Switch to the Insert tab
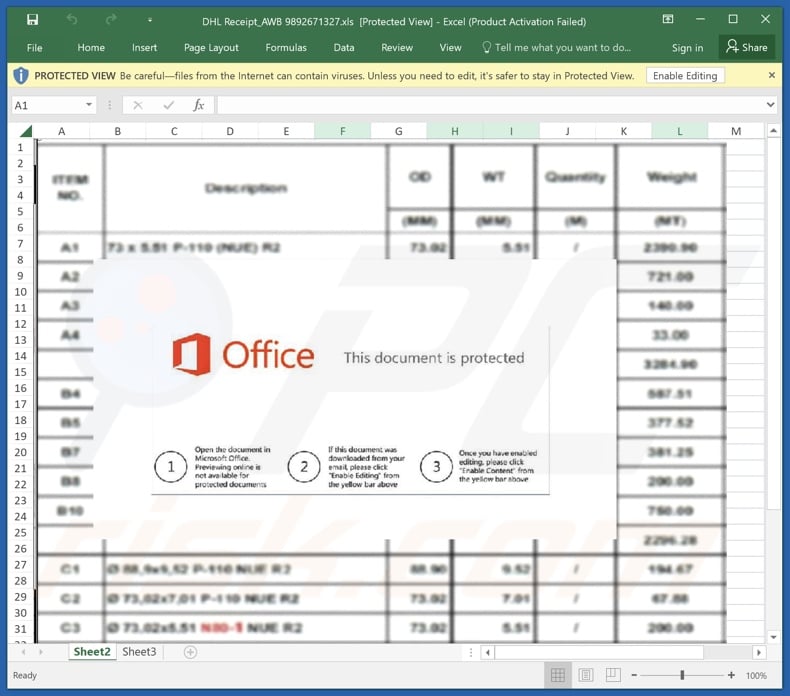This screenshot has width=790, height=696. 145,48
